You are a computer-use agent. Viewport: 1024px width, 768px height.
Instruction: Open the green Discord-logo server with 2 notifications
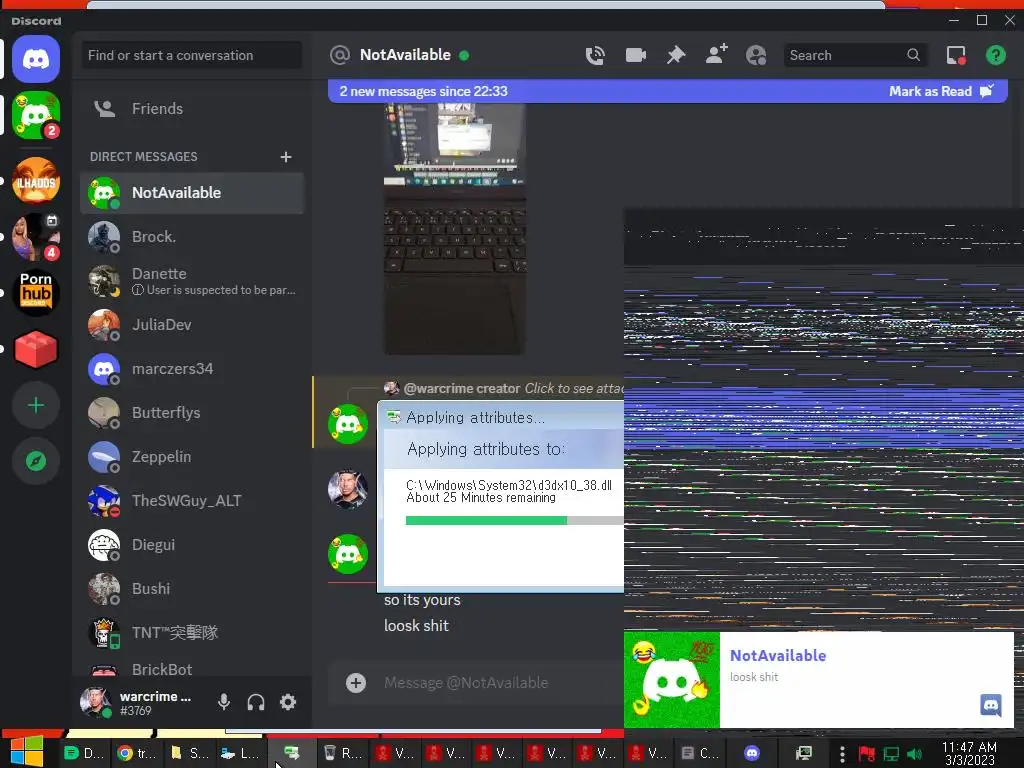36,115
